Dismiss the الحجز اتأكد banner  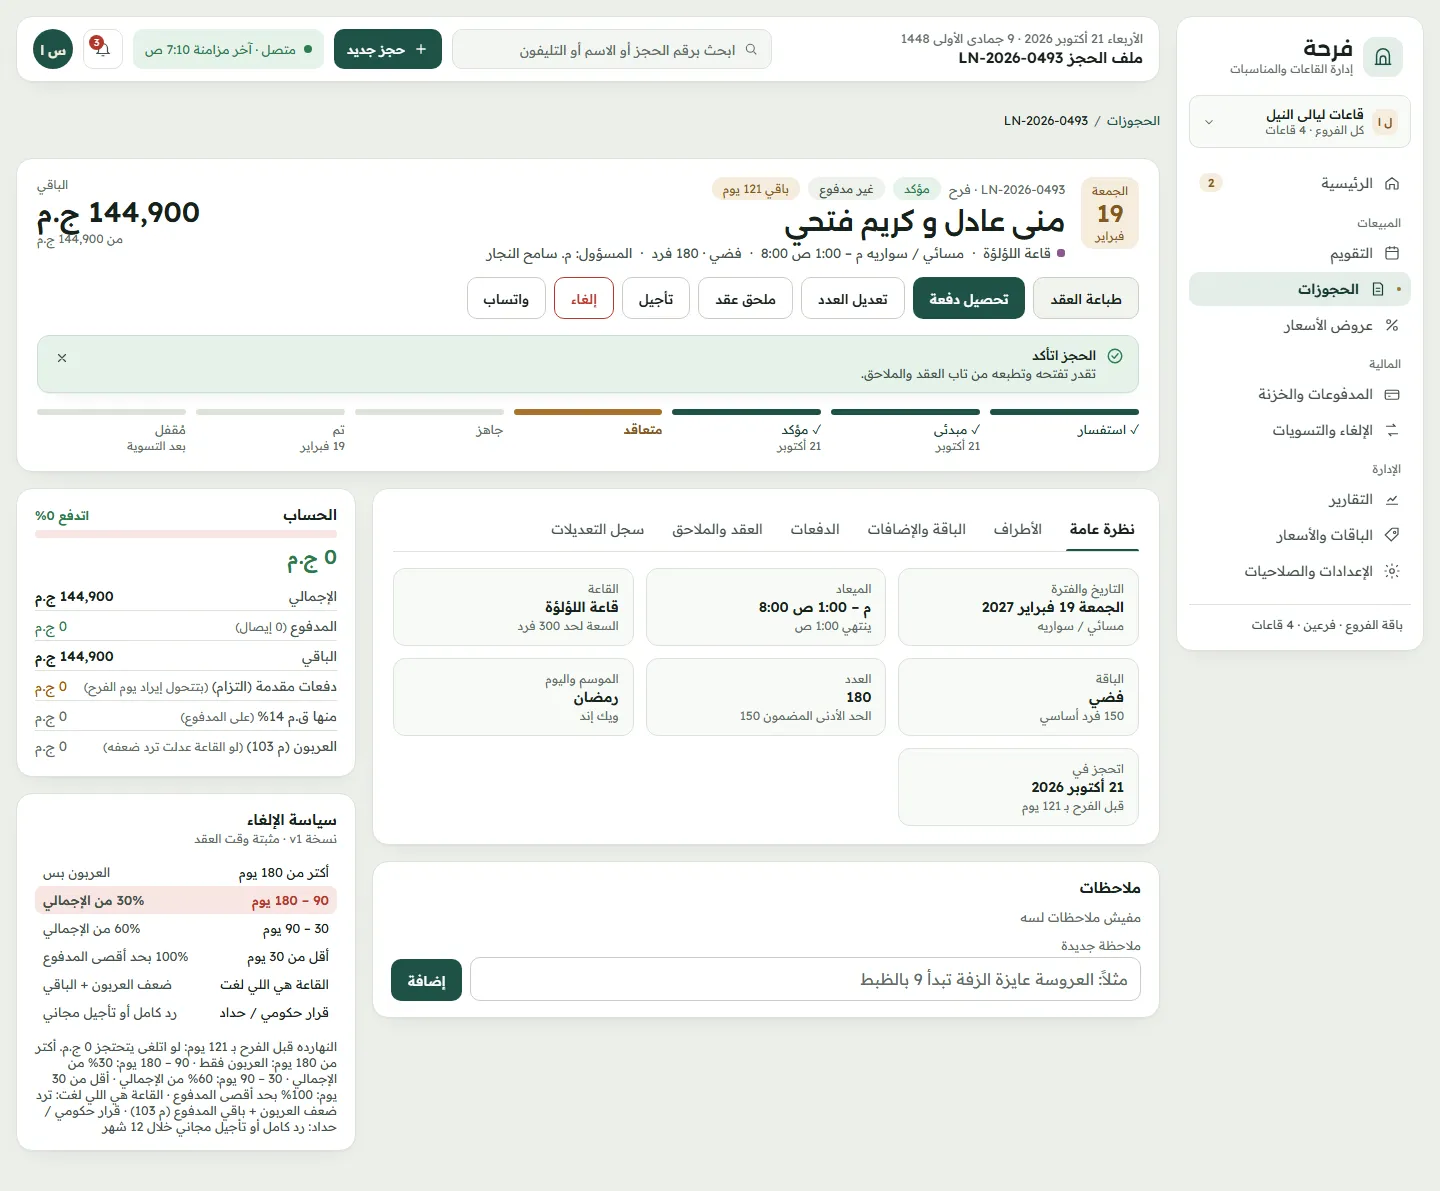click(62, 357)
